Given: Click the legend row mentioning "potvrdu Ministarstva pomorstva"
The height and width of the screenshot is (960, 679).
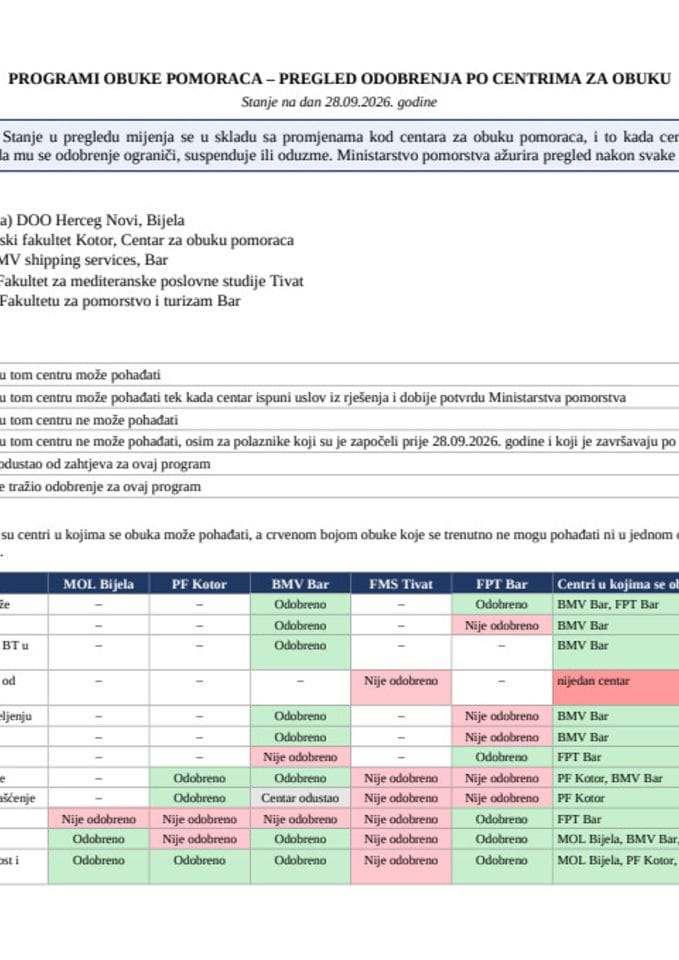Looking at the screenshot, I should point(339,397).
